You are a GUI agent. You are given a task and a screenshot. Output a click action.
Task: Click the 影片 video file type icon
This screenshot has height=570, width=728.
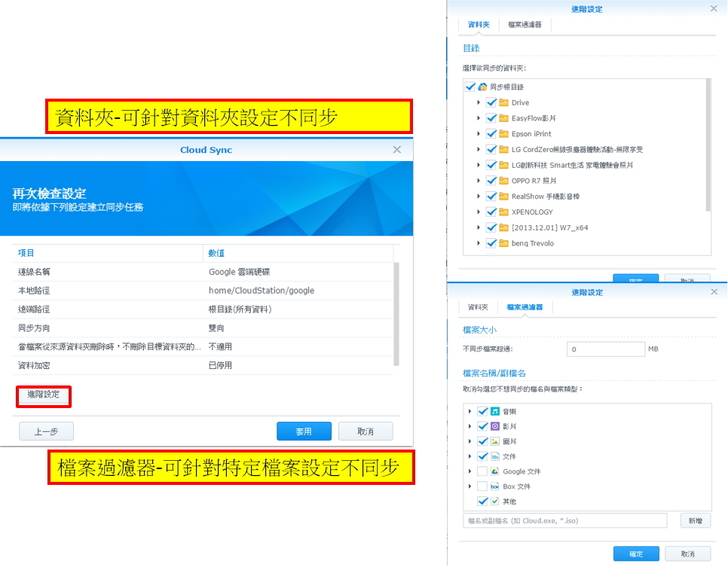coord(495,426)
